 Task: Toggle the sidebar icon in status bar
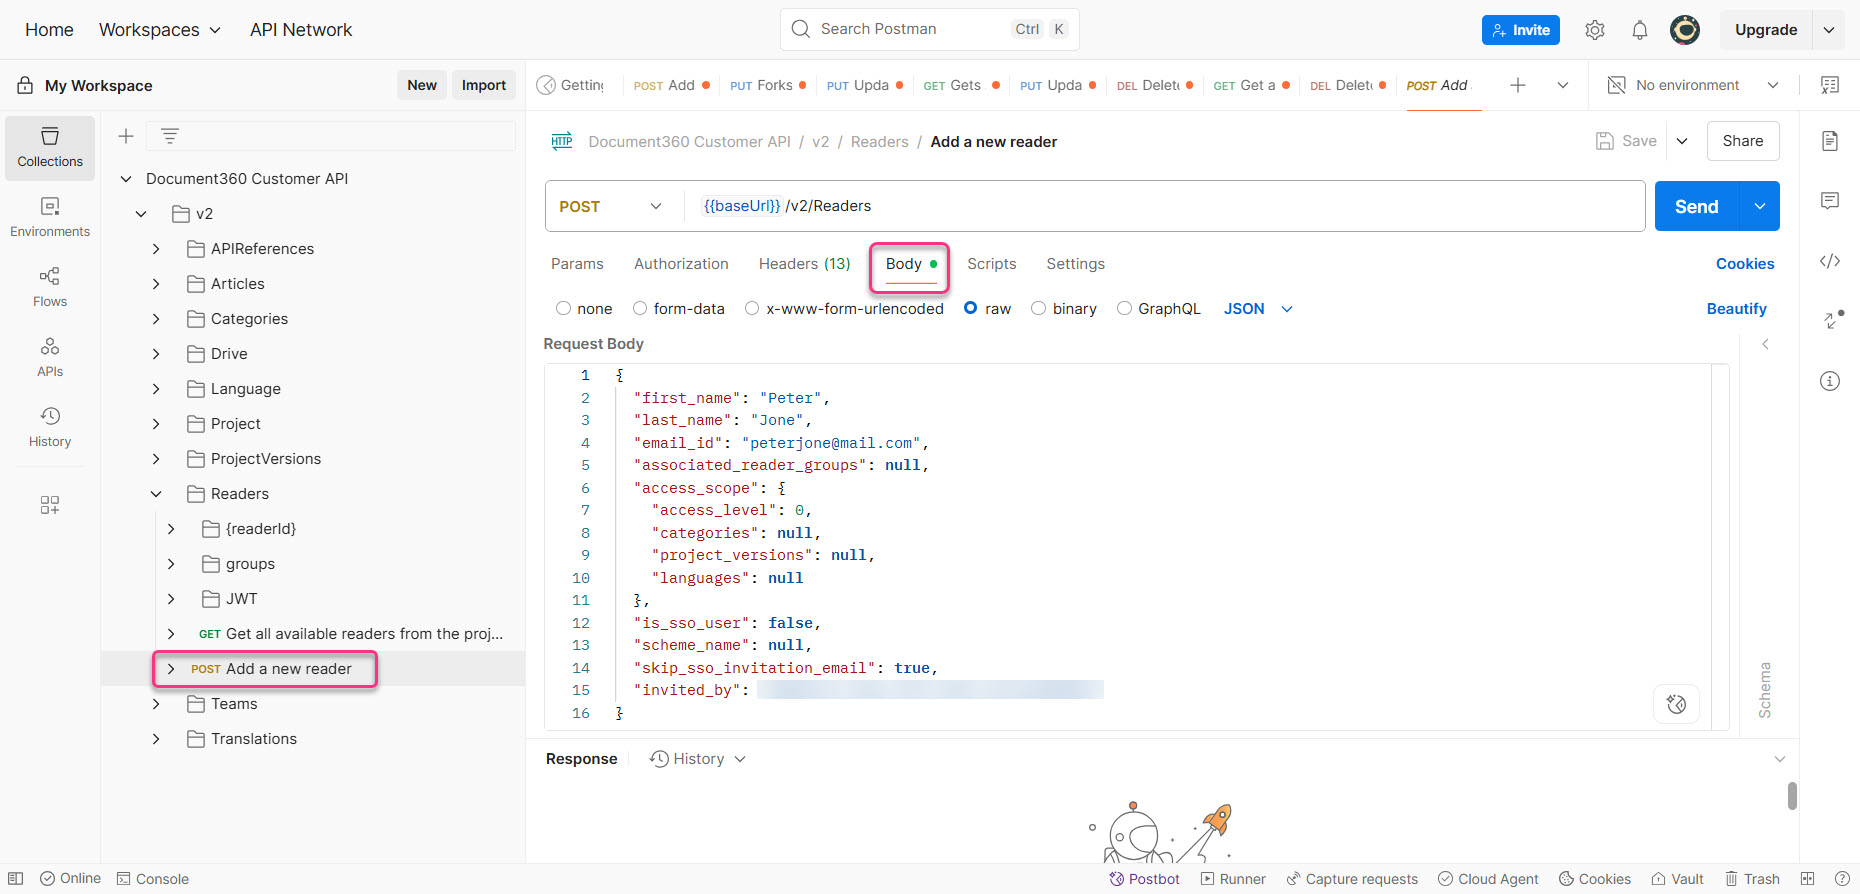(16, 879)
